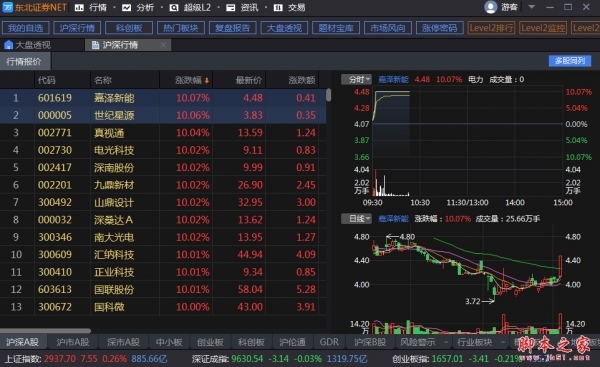Screen dimensions: 600x367
Task: Select stock row 嘉泽新能
Action: [x=163, y=98]
